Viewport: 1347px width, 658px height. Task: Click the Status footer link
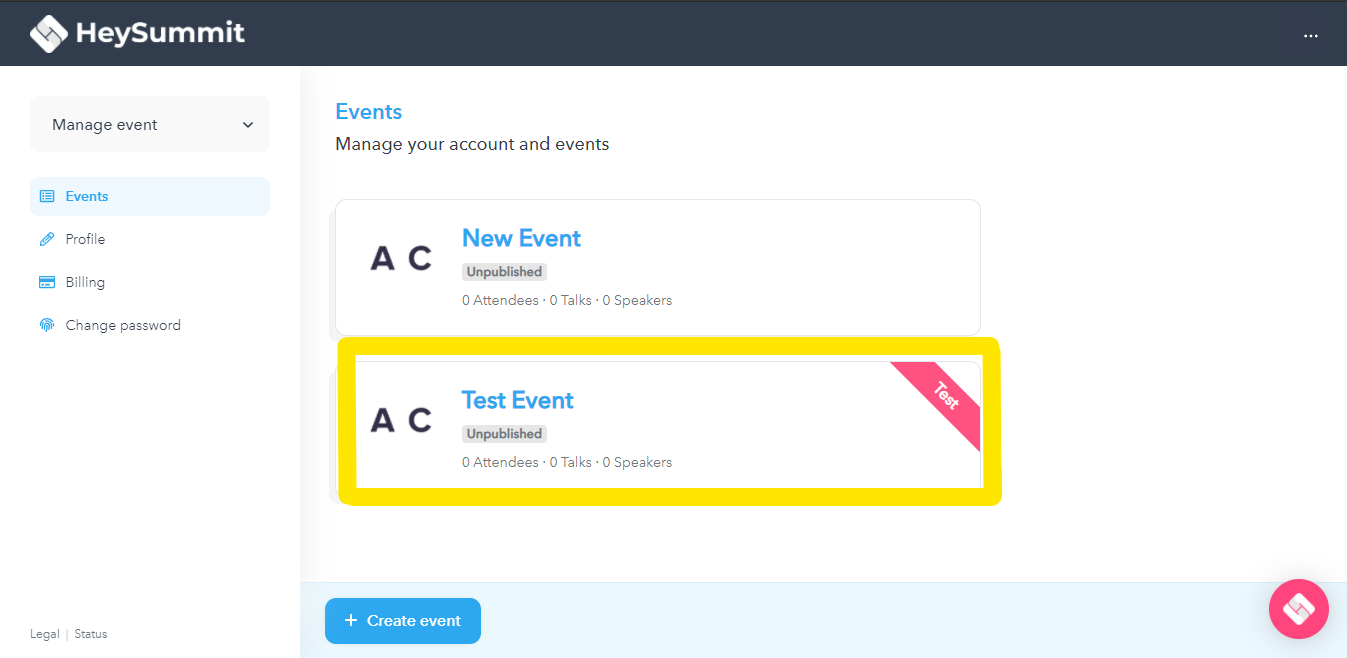click(91, 634)
